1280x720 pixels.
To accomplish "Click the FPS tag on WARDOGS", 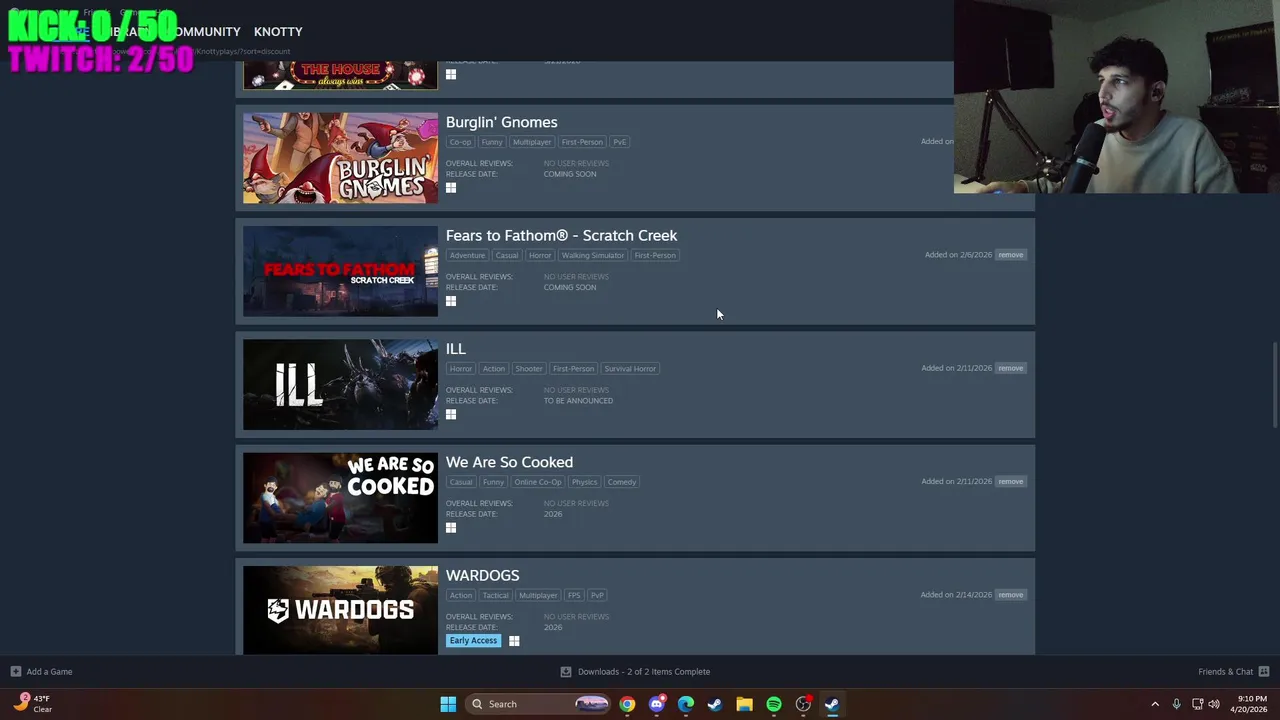I will (x=574, y=595).
